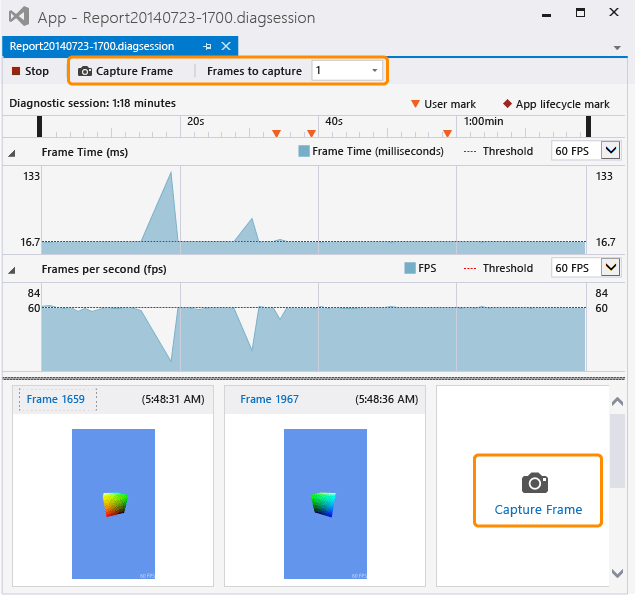Open the Frame 1659 link
This screenshot has width=635, height=595.
tap(56, 399)
